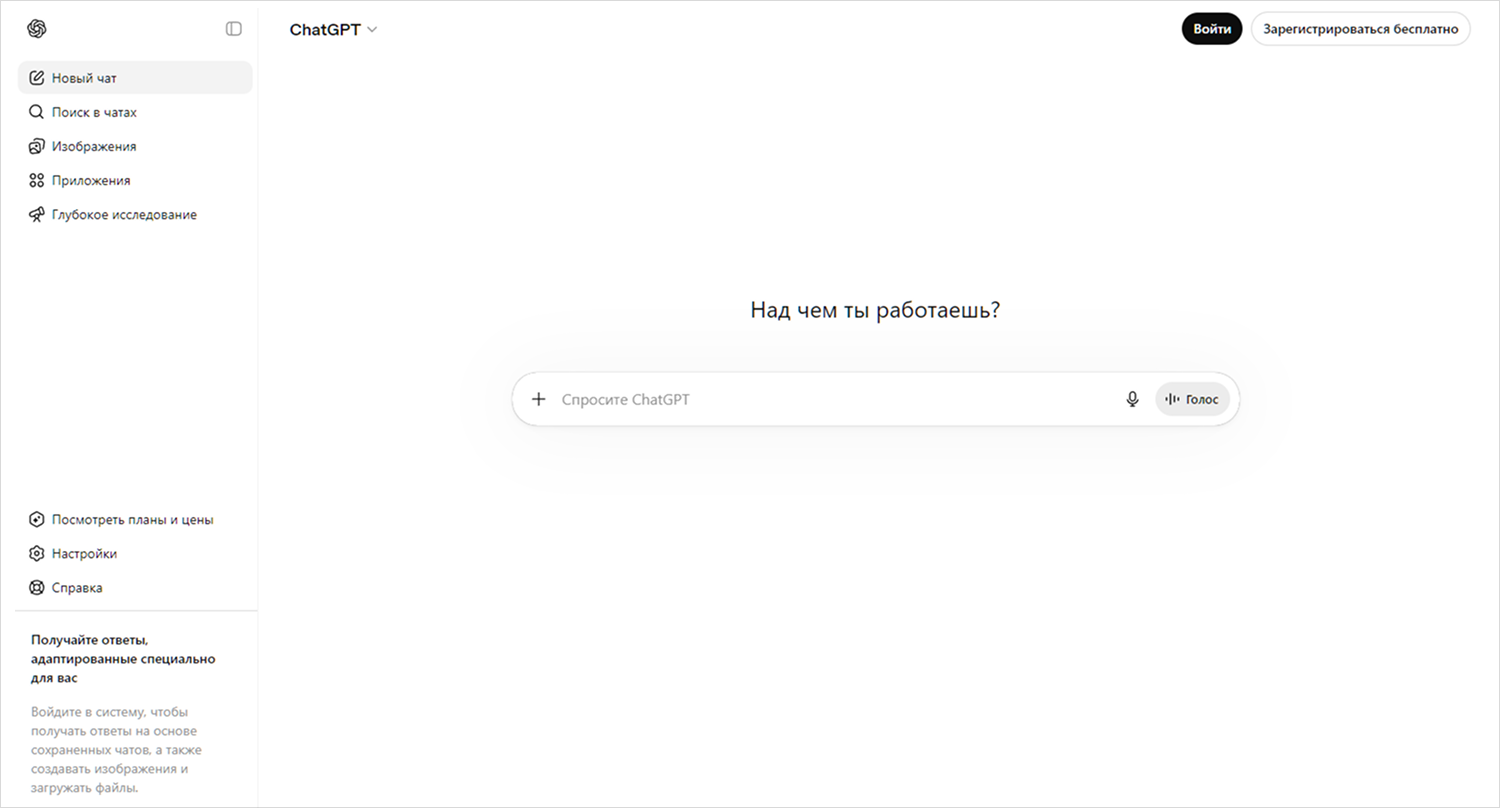Open Поиск в чатах

tap(135, 112)
